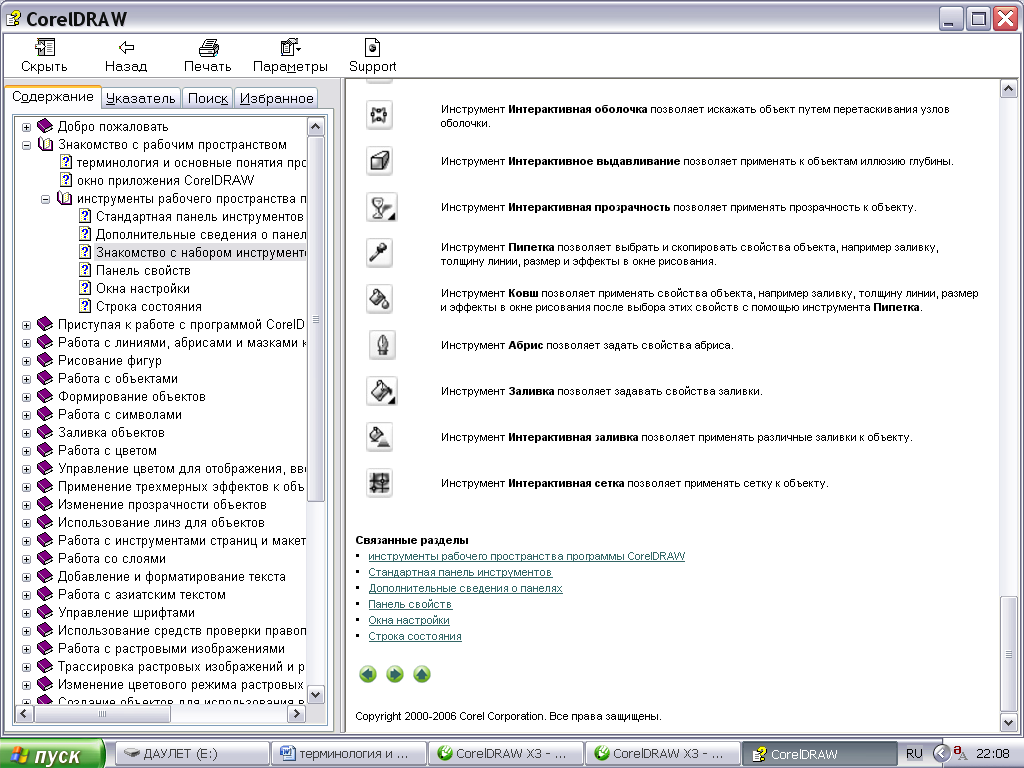Image resolution: width=1024 pixels, height=768 pixels.
Task: Collapse инструменты рабочего пространства node
Action: [45, 199]
